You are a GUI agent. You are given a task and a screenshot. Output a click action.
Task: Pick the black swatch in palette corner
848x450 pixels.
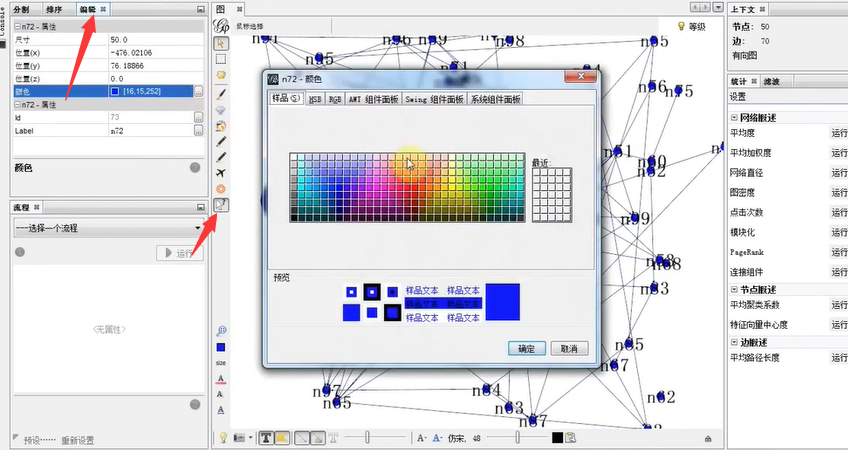pyautogui.click(x=294, y=218)
